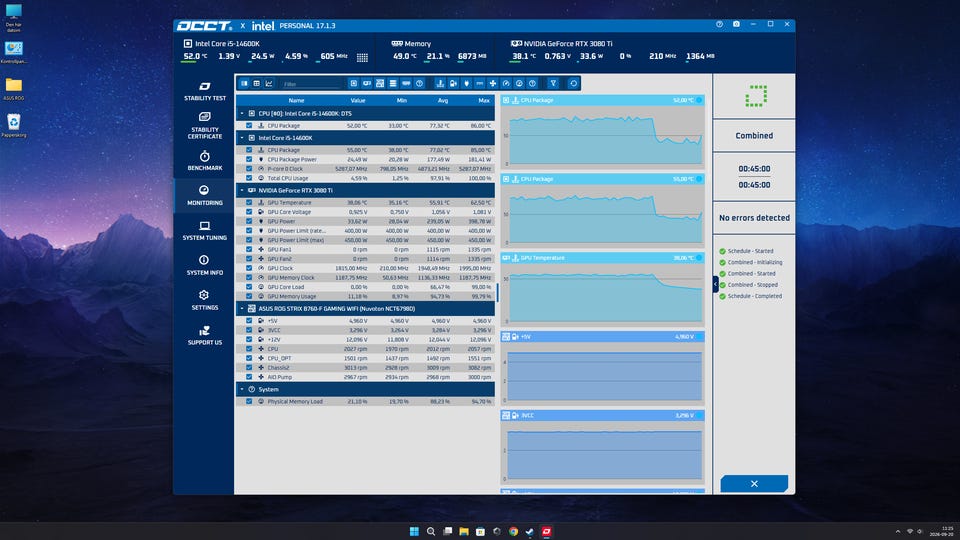The height and width of the screenshot is (540, 960).
Task: Toggle clock frequency sensor type filter
Action: 506,83
